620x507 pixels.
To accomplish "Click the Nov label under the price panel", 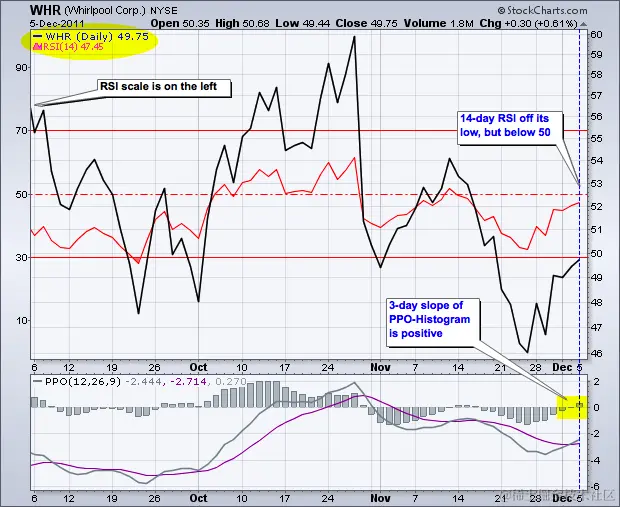I will tap(380, 367).
